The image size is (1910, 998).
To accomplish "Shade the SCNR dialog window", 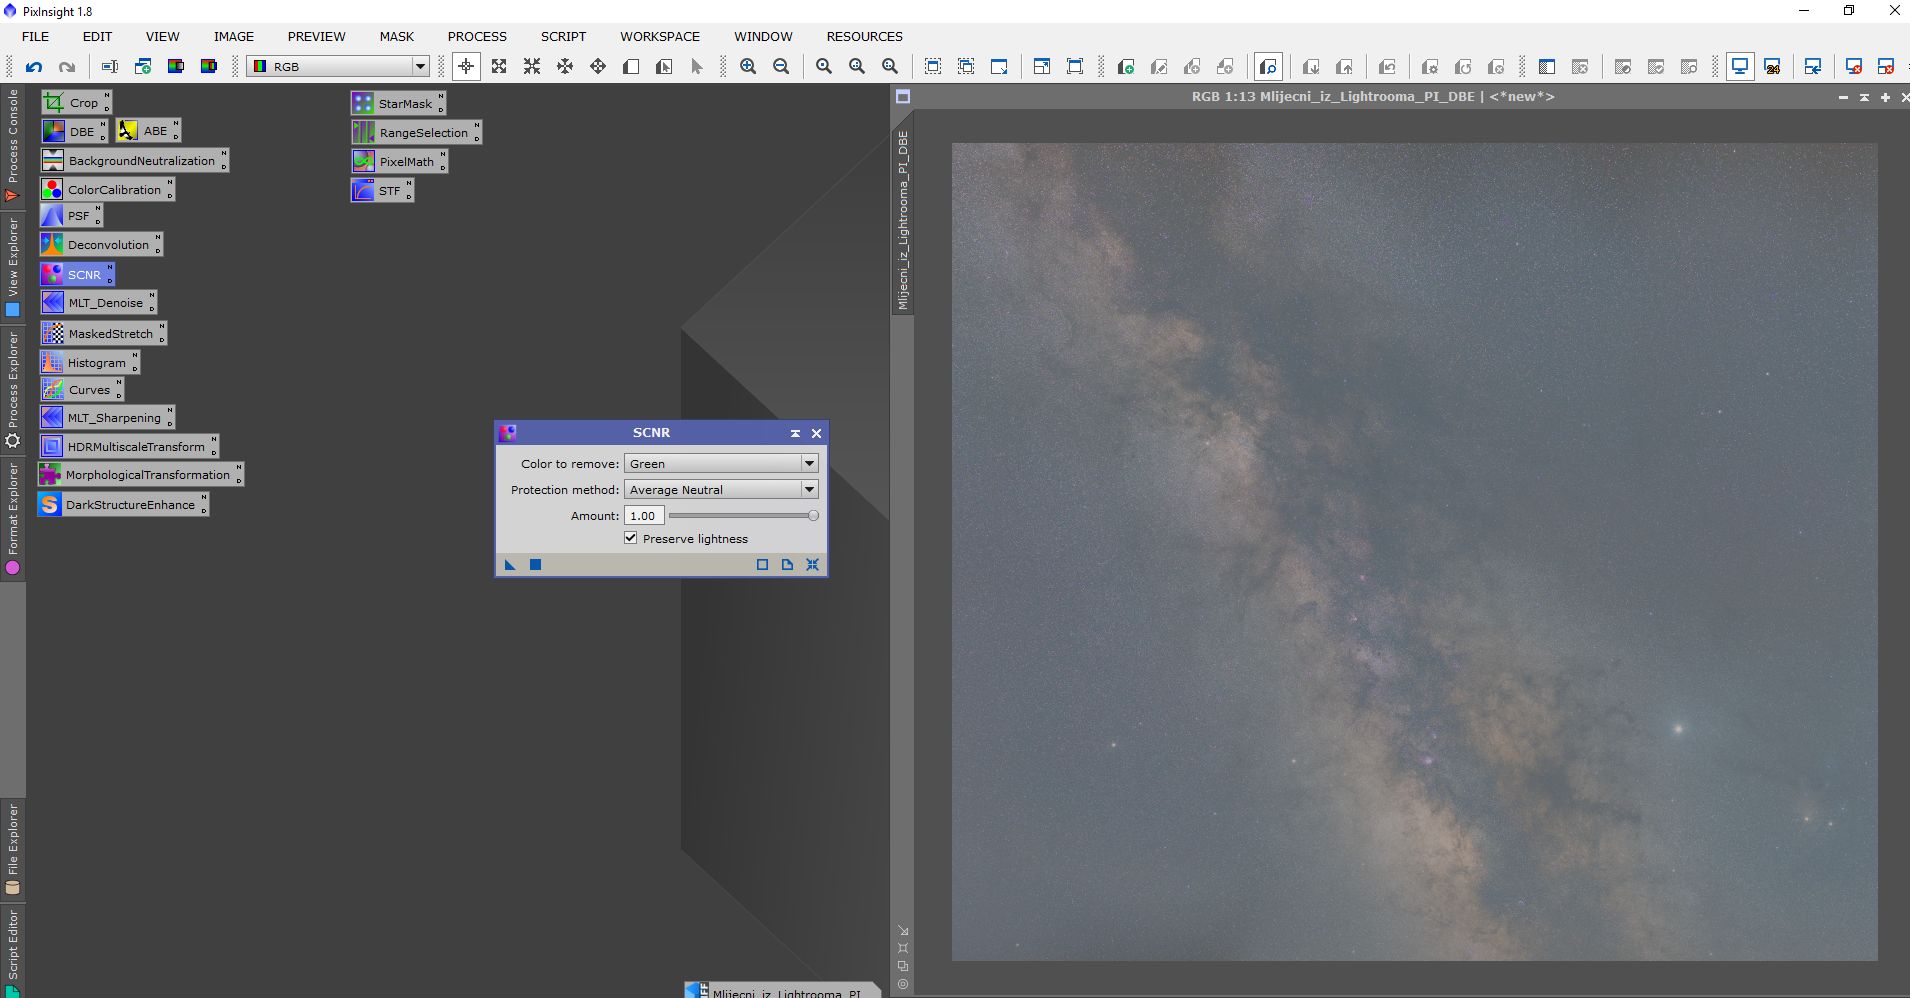I will click(x=795, y=433).
